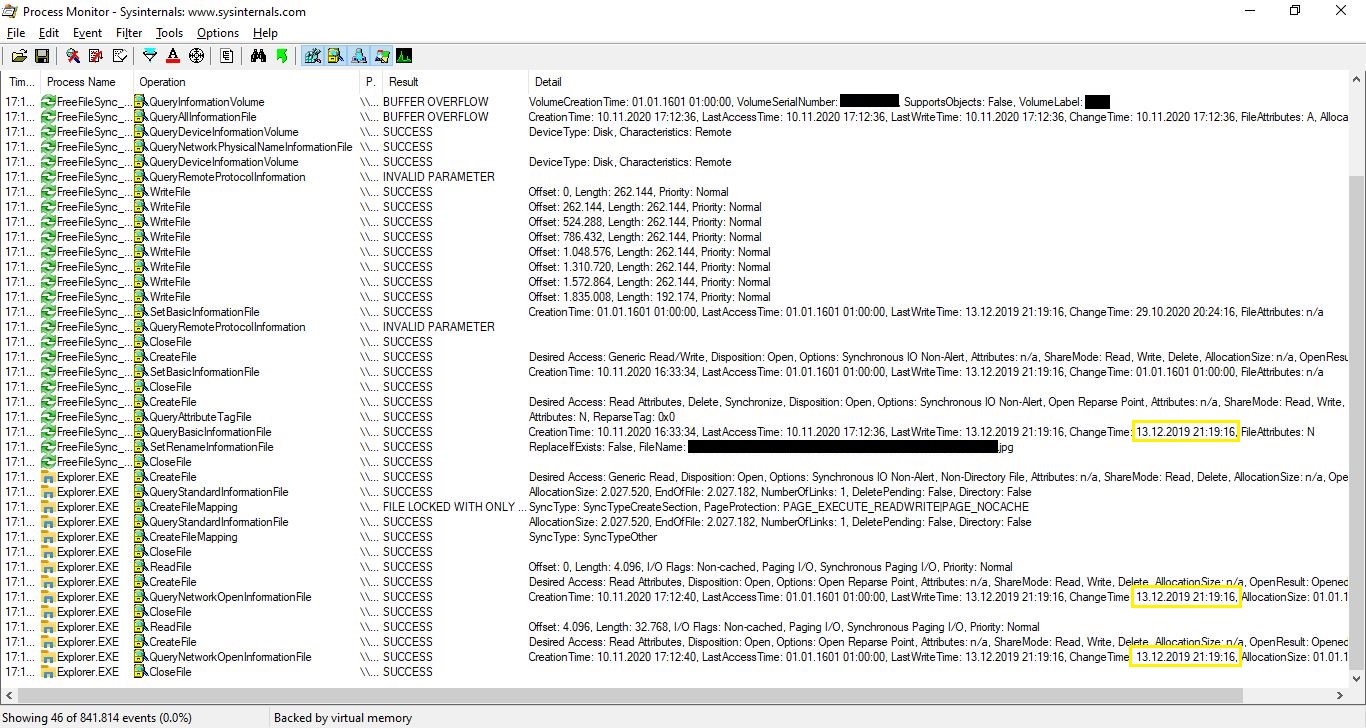
Task: Open the Filter dialog via funnel icon
Action: point(150,56)
